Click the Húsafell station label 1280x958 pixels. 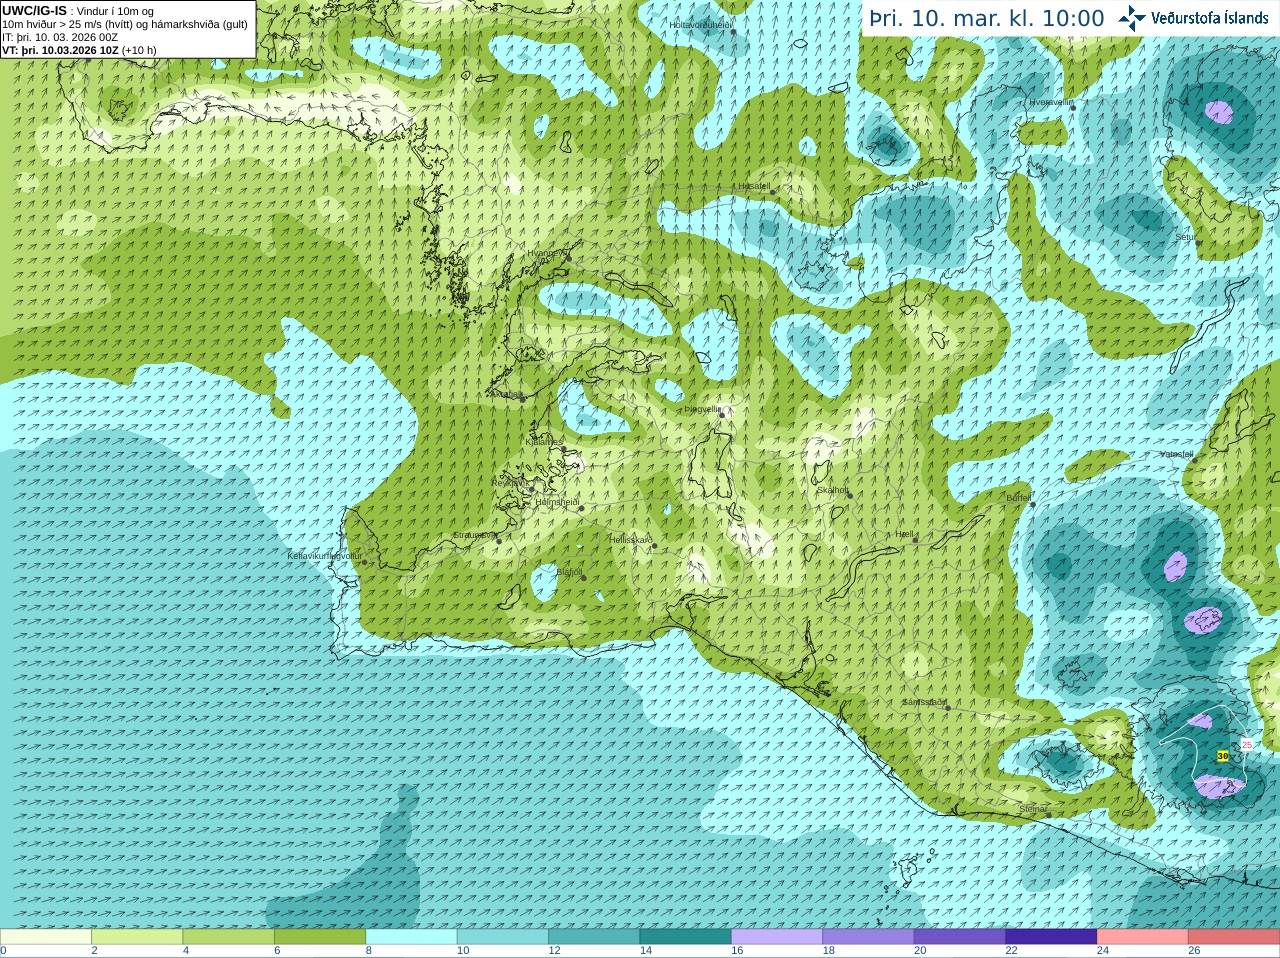754,186
